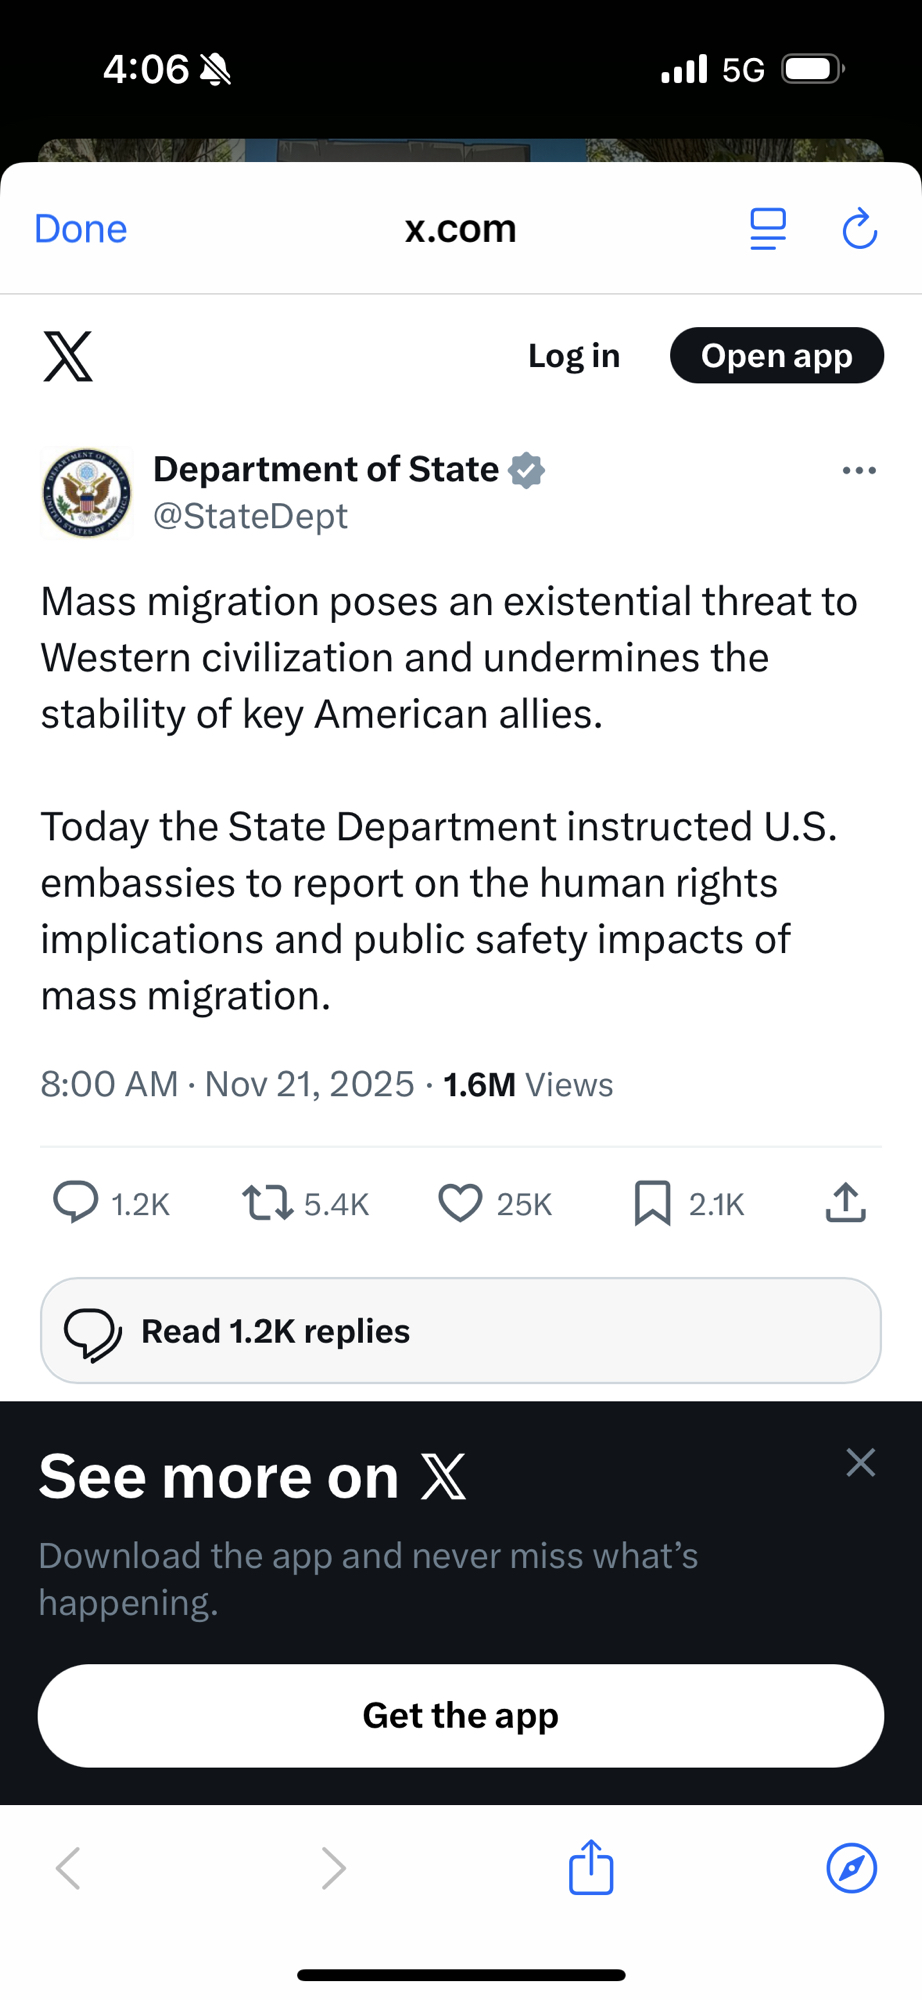Tap the post share upload icon
The width and height of the screenshot is (922, 2000).
[x=845, y=1203]
